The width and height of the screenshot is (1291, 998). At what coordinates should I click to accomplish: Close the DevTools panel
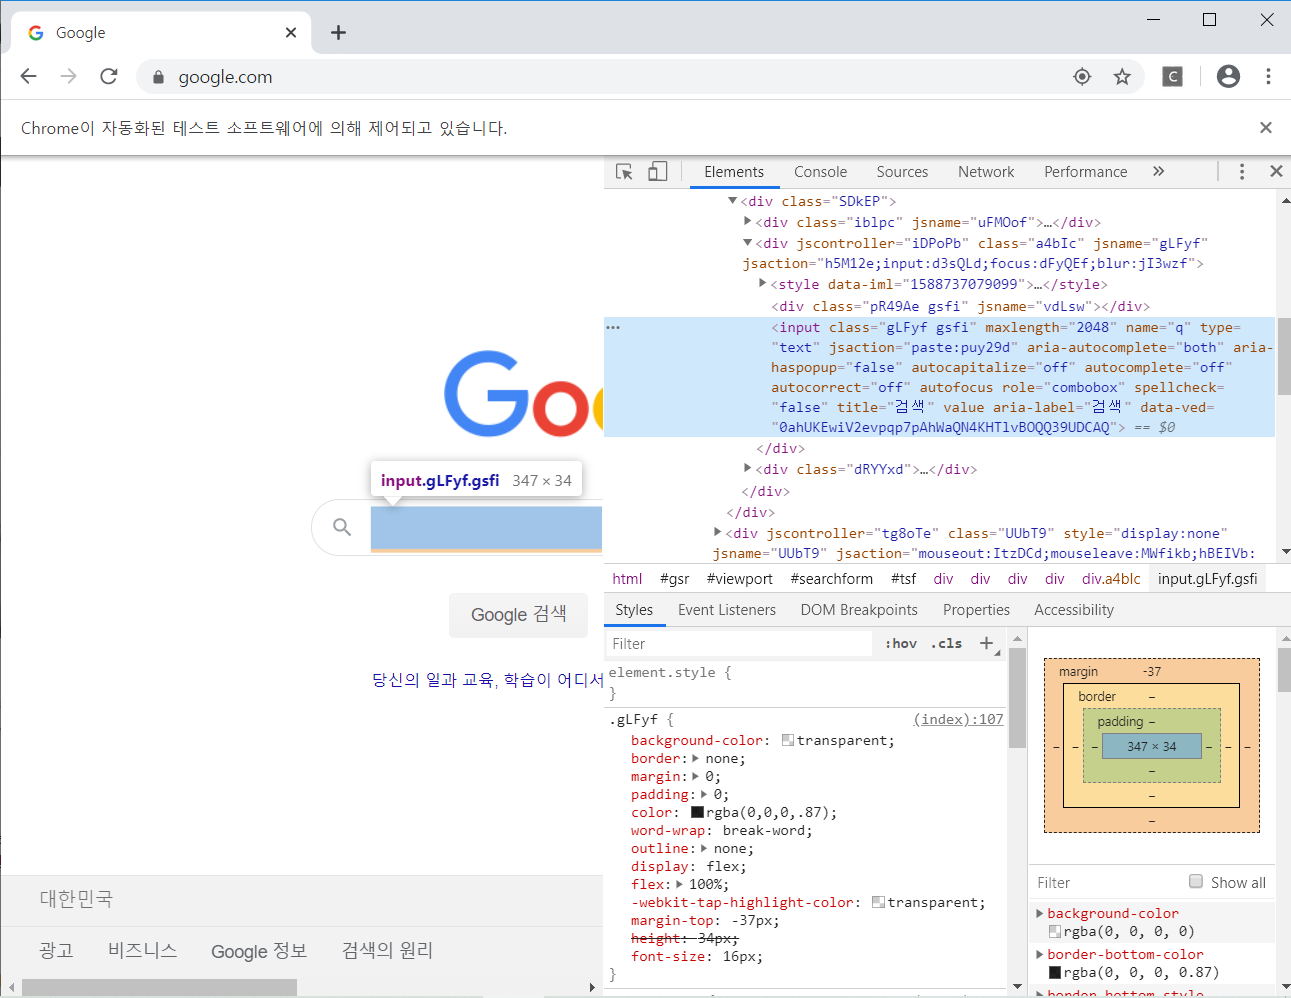click(1276, 171)
